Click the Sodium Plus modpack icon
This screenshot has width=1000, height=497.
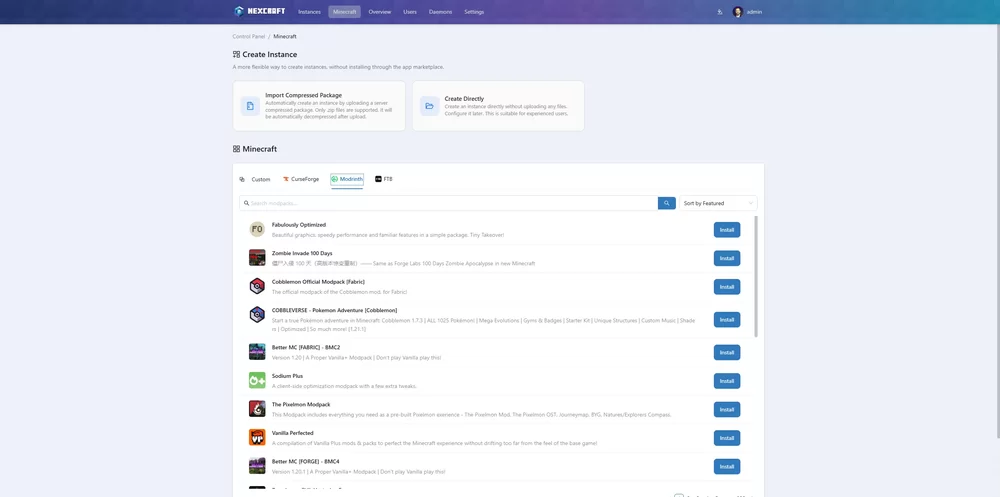257,380
